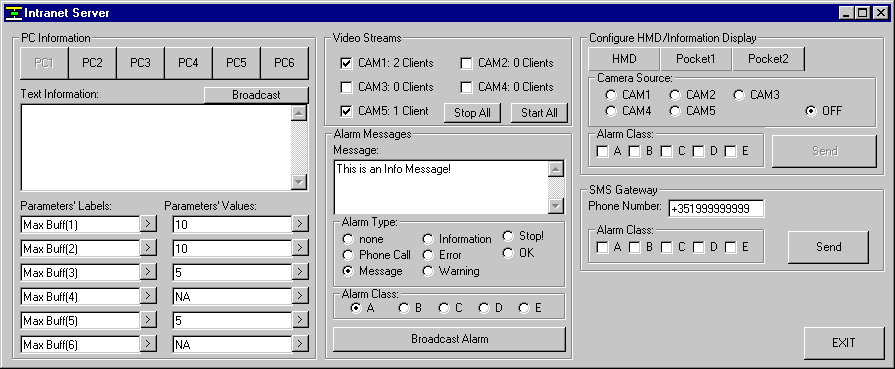The width and height of the screenshot is (895, 369).
Task: Check Alarm Class C in HMD configuration
Action: click(x=666, y=151)
